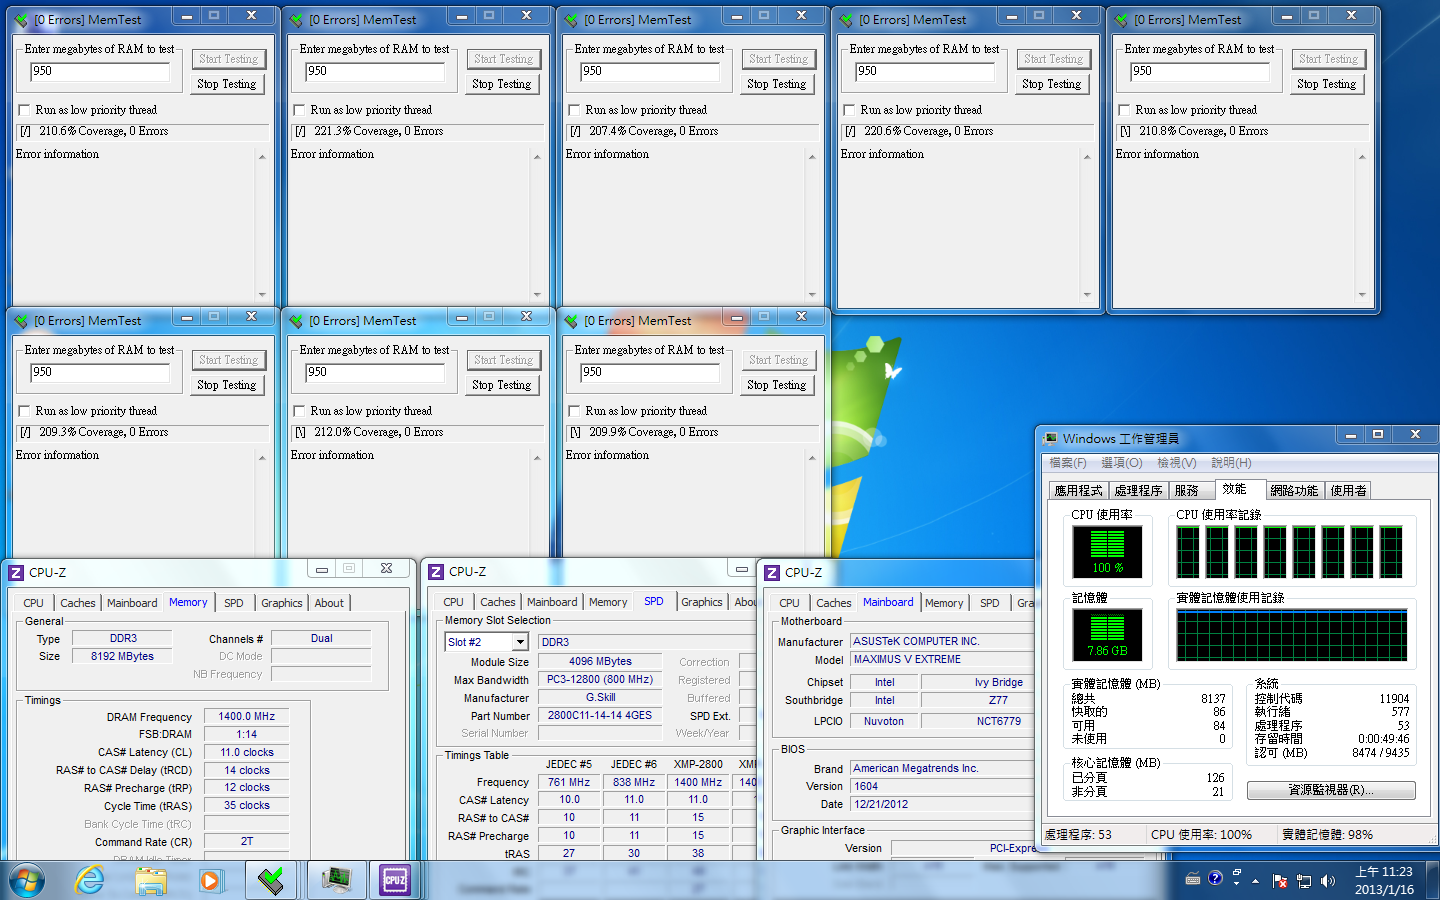Click title icon of 210.6% coverage MemTest window
This screenshot has width=1440, height=900.
(x=21, y=20)
